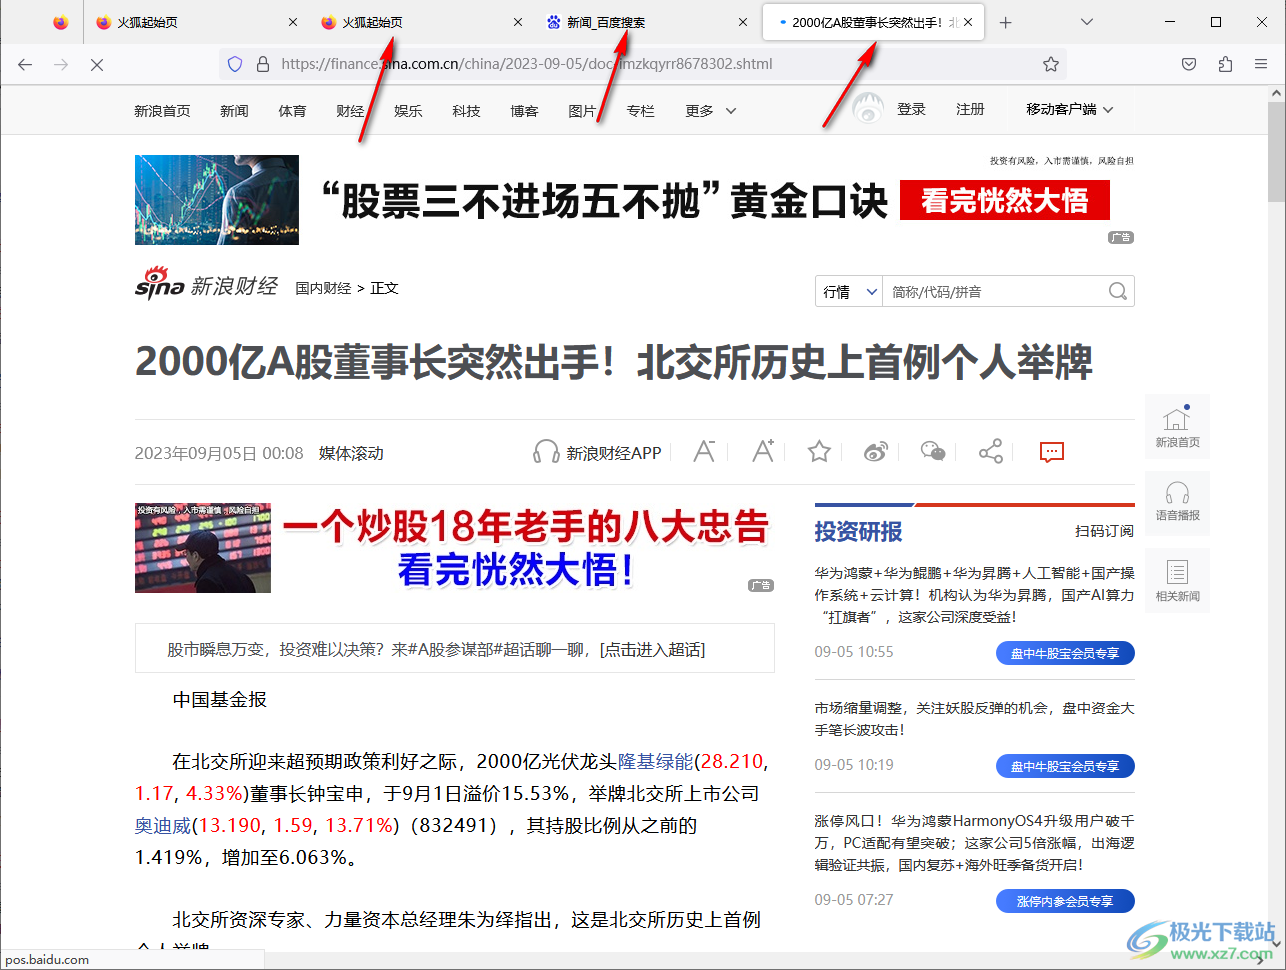Click the 涨停内参会员专享 button
The image size is (1286, 970).
pyautogui.click(x=1065, y=901)
